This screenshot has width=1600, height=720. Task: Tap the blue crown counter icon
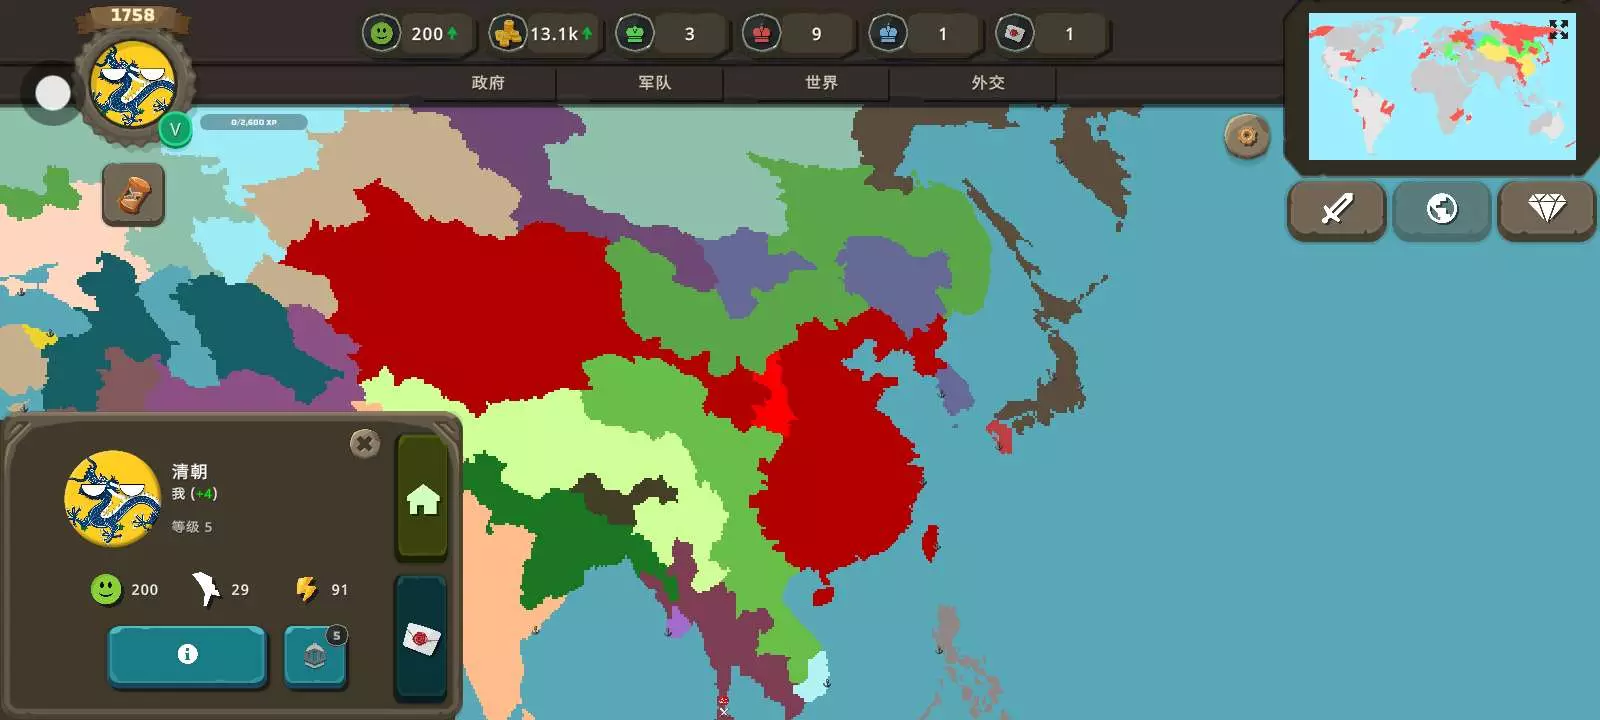click(888, 34)
